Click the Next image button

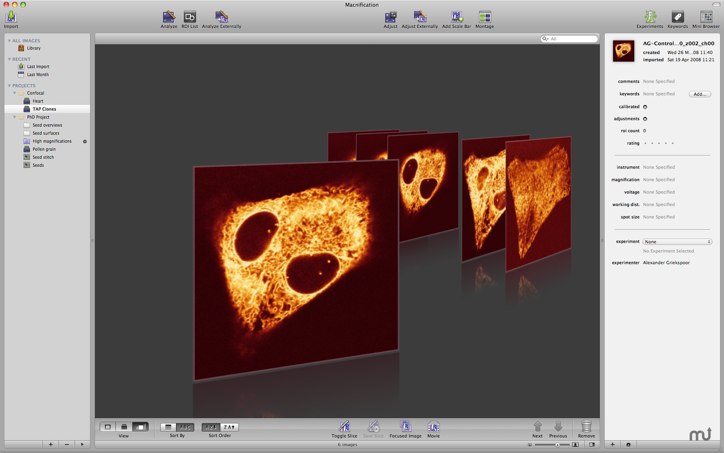pyautogui.click(x=538, y=427)
